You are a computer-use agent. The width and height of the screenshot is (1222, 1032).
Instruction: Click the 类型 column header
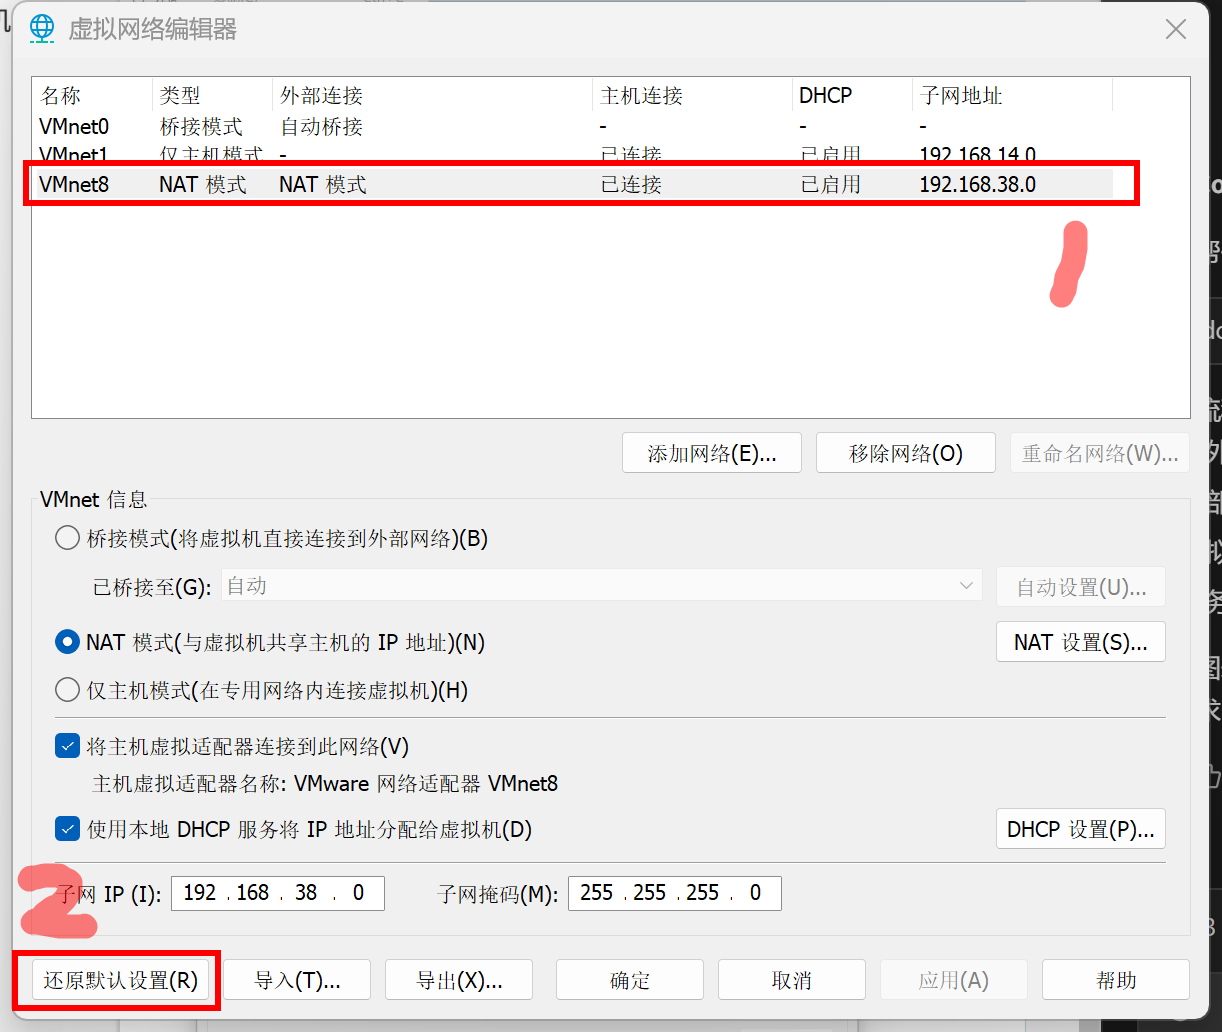click(212, 96)
